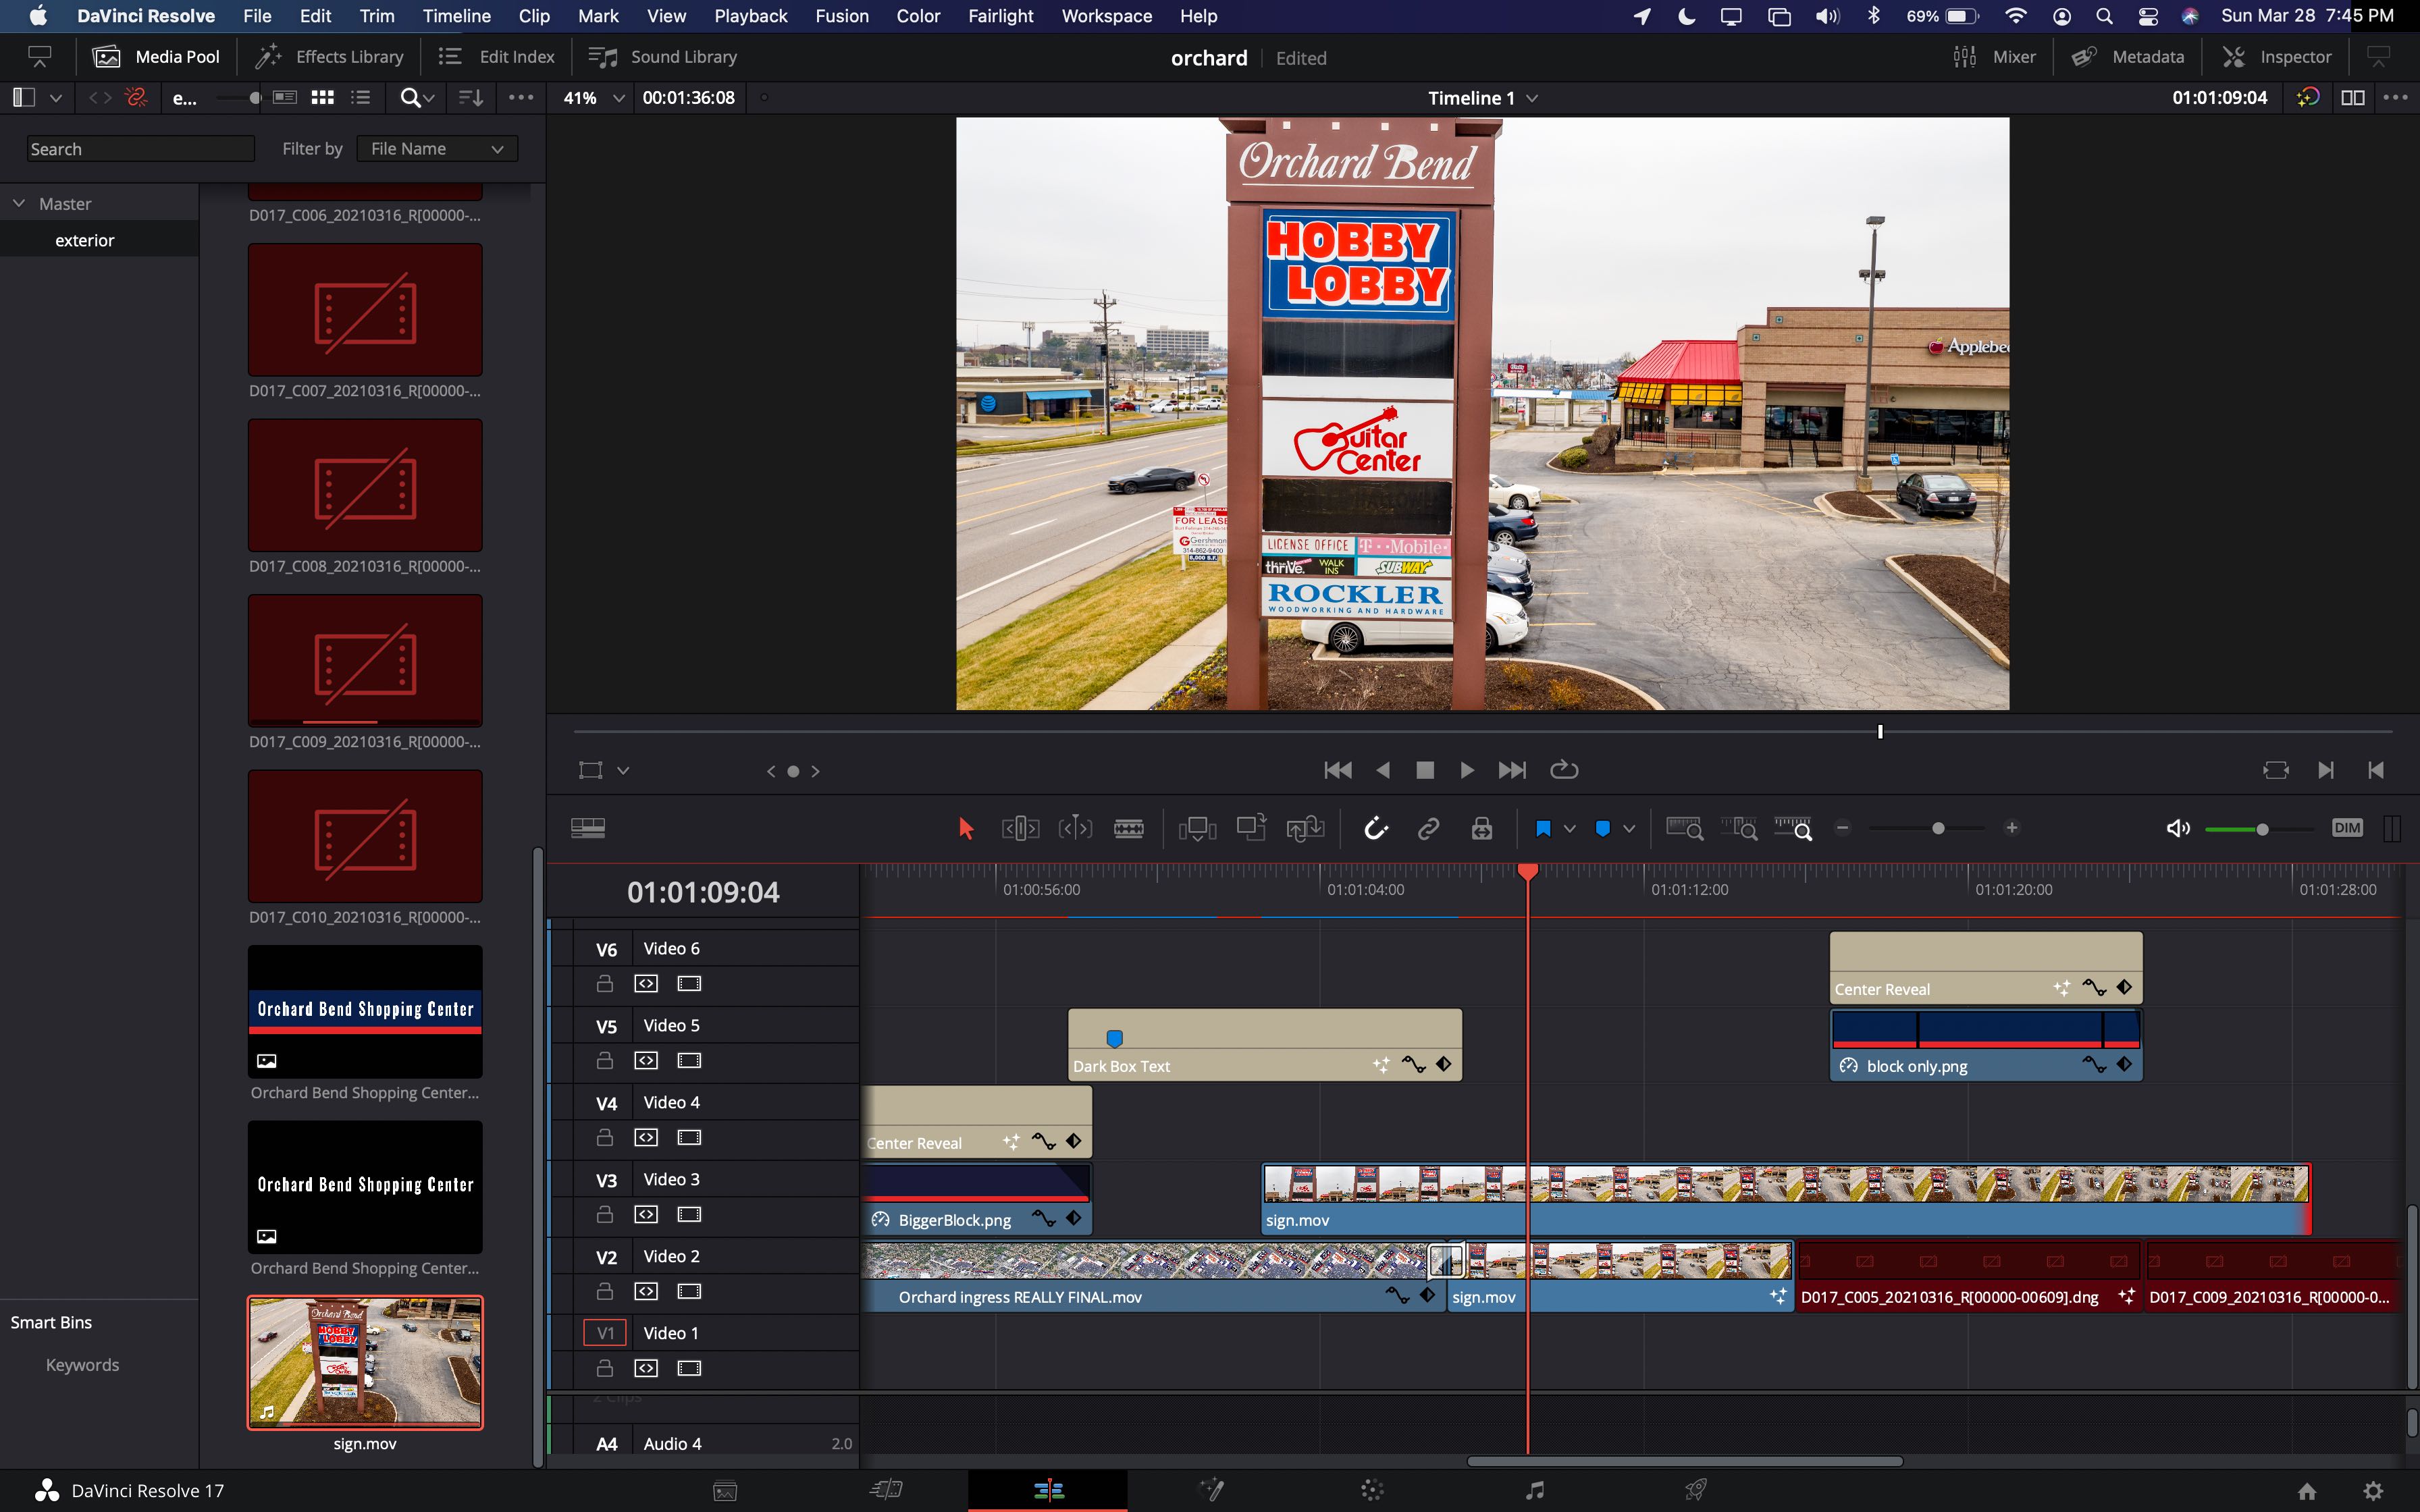Lock the Video 2 track
The width and height of the screenshot is (2420, 1512).
point(604,1291)
